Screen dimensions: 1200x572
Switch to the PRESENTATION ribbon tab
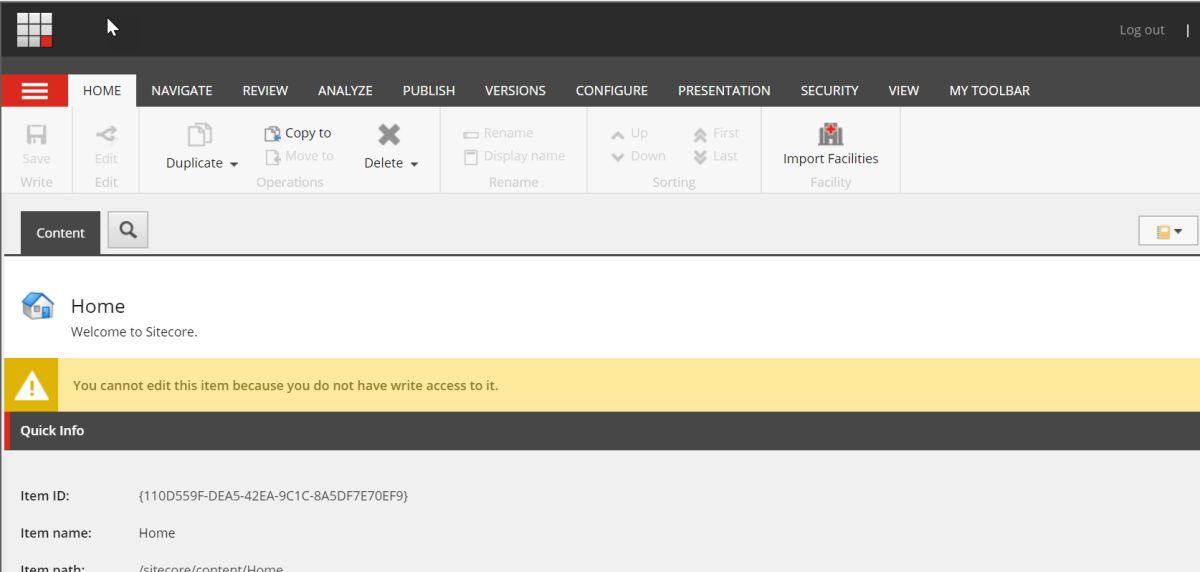(x=724, y=90)
